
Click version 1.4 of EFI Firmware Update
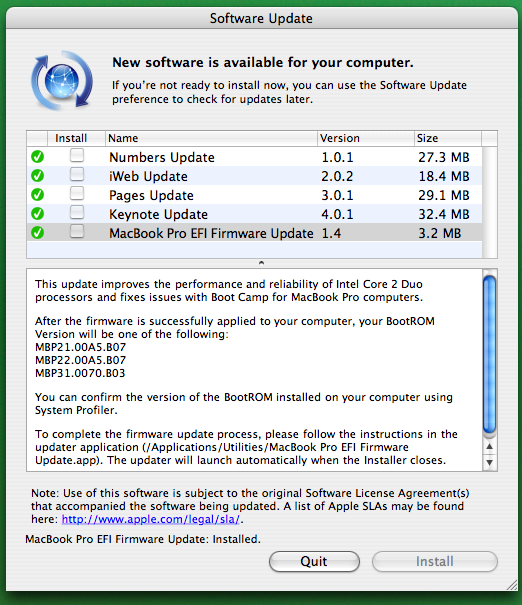coord(331,233)
